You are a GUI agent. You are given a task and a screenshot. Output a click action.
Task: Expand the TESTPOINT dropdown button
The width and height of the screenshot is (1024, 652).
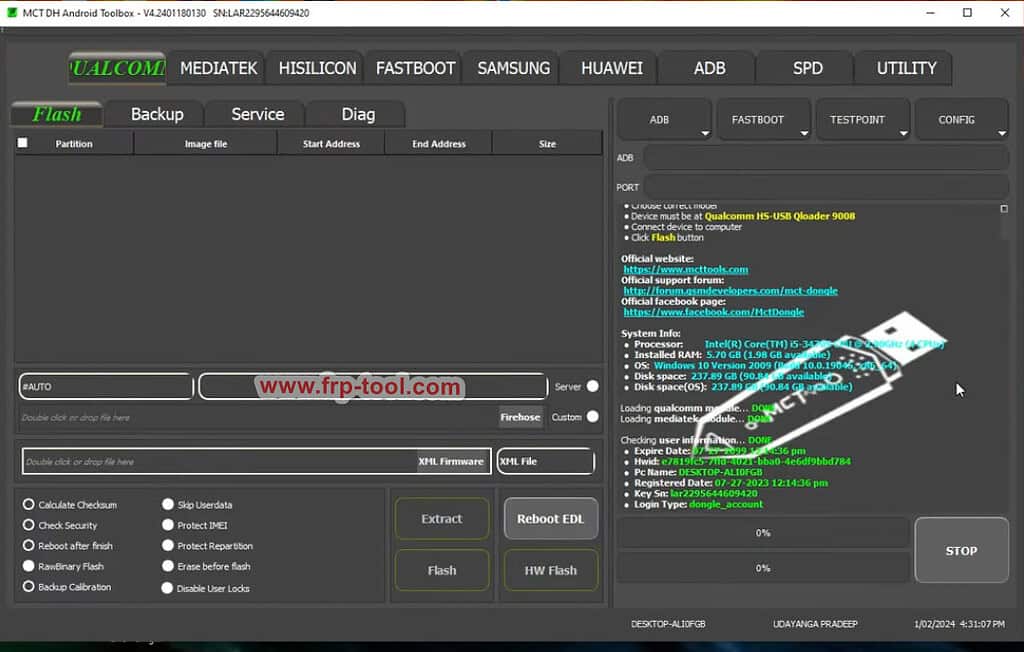[863, 120]
